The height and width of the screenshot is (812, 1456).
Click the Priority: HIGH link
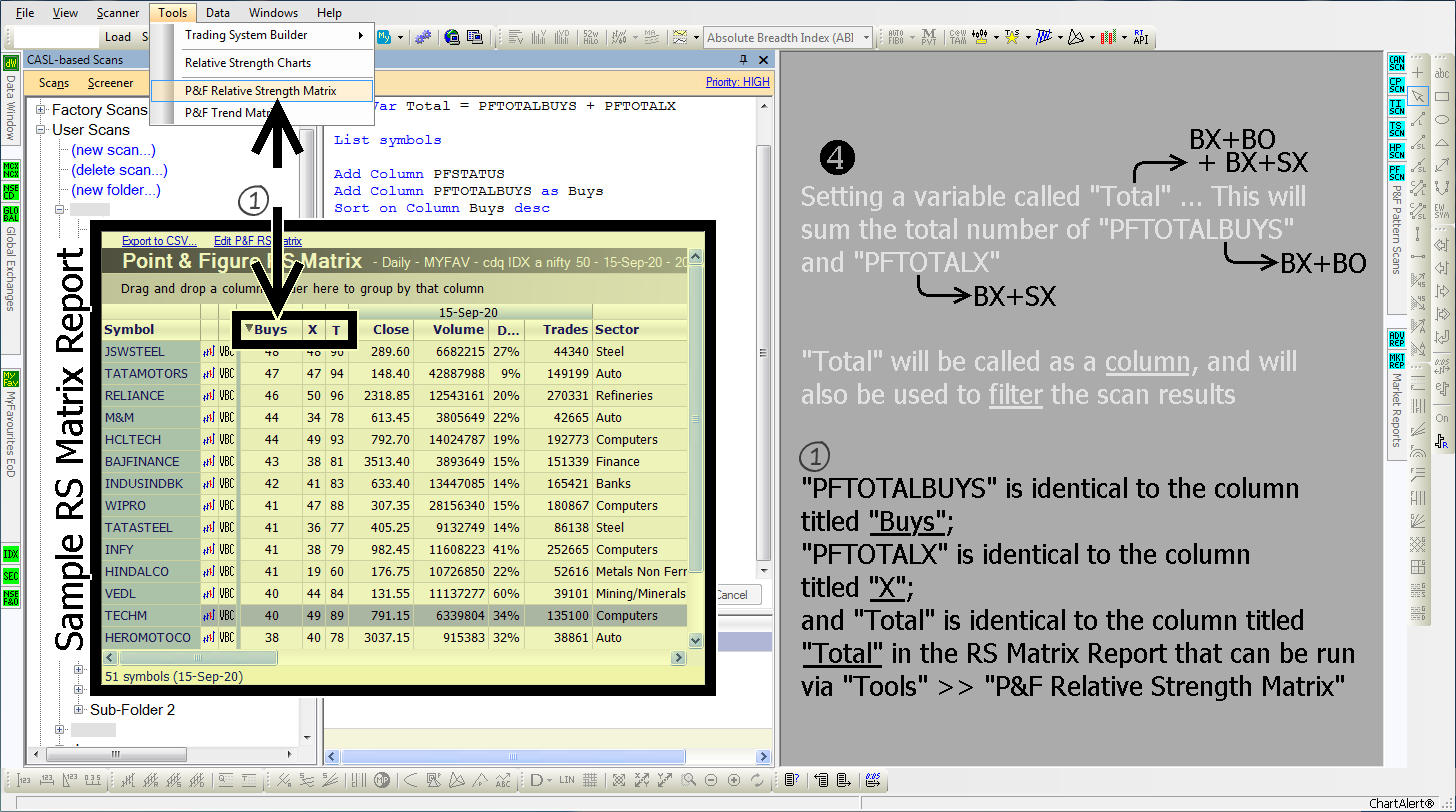tap(738, 82)
